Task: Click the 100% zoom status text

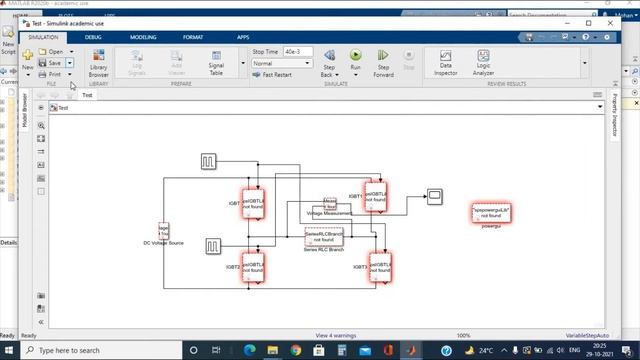Action: pyautogui.click(x=463, y=336)
